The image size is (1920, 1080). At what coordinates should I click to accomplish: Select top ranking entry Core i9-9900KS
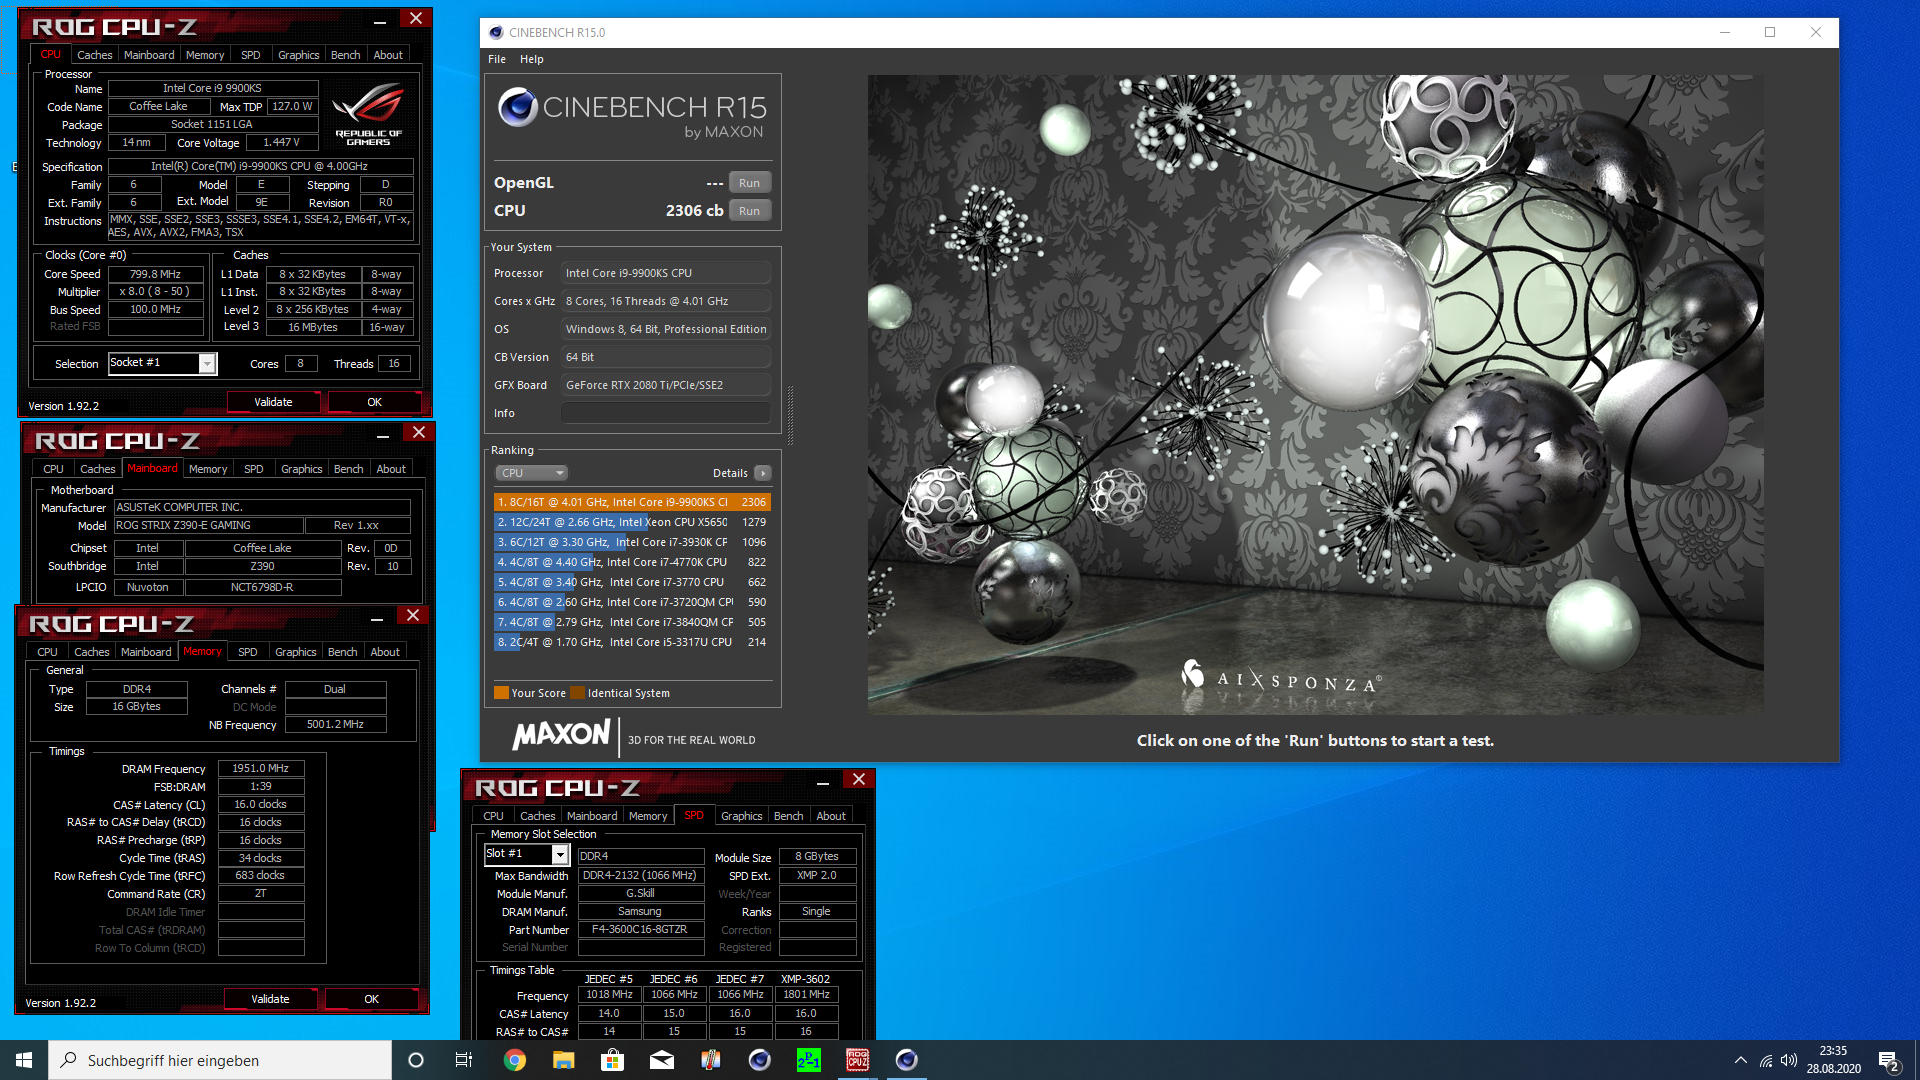coord(632,502)
